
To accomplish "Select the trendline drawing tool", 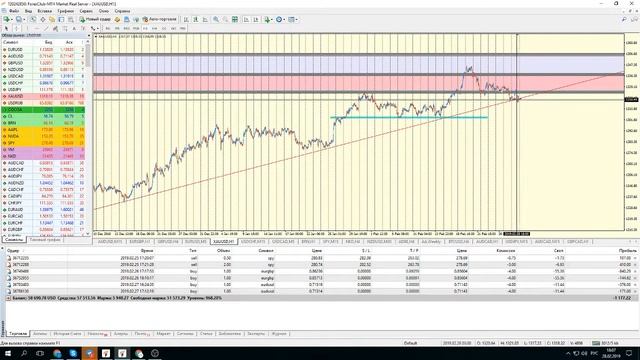I will (x=46, y=28).
